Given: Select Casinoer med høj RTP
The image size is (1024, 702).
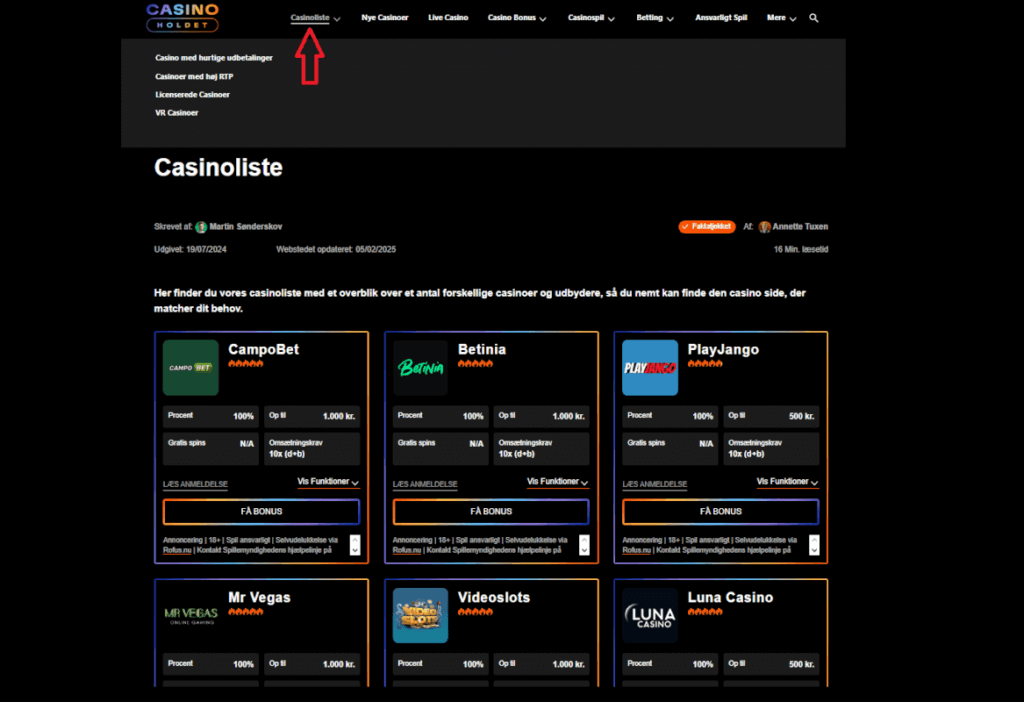Looking at the screenshot, I should coord(194,76).
